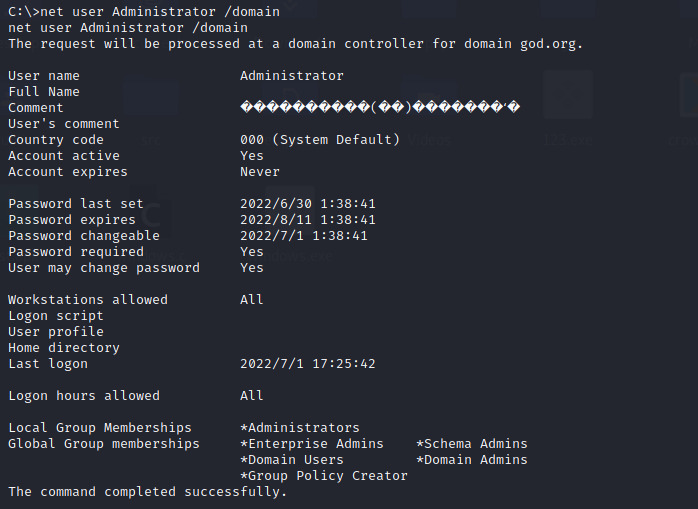Click the All value for Workstations allowed
The width and height of the screenshot is (698, 509).
tap(252, 300)
